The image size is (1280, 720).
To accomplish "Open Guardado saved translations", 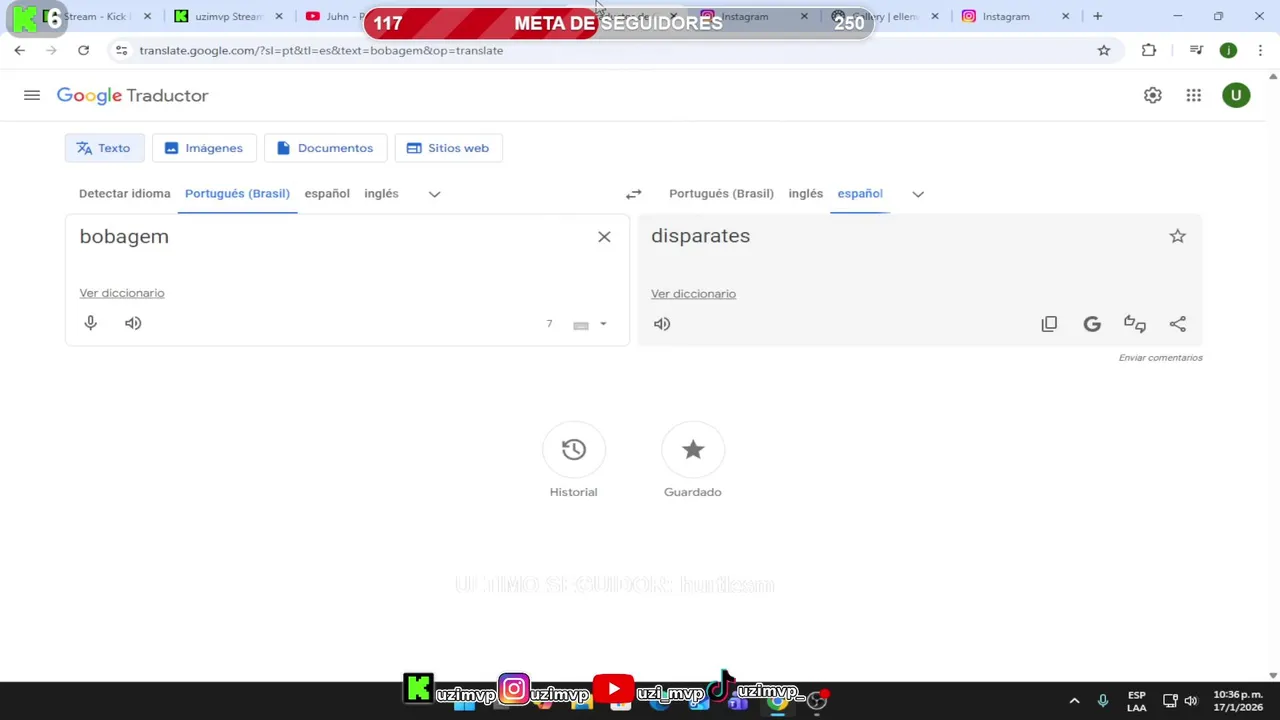I will point(693,450).
